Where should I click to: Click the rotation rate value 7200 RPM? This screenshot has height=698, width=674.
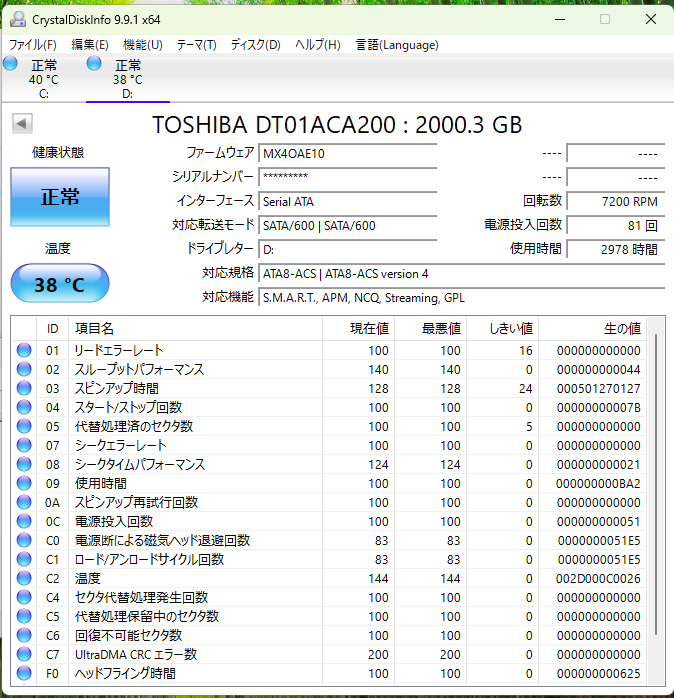tap(616, 201)
